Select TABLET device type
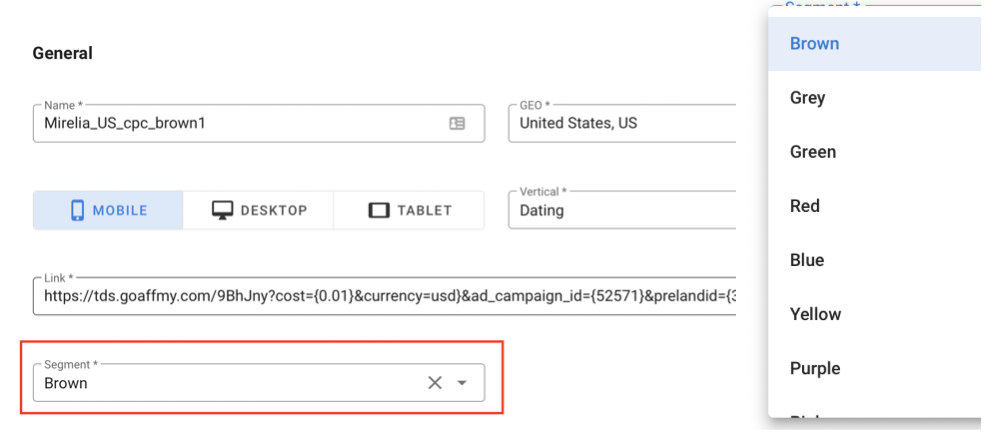The height and width of the screenshot is (440, 1006). 409,210
